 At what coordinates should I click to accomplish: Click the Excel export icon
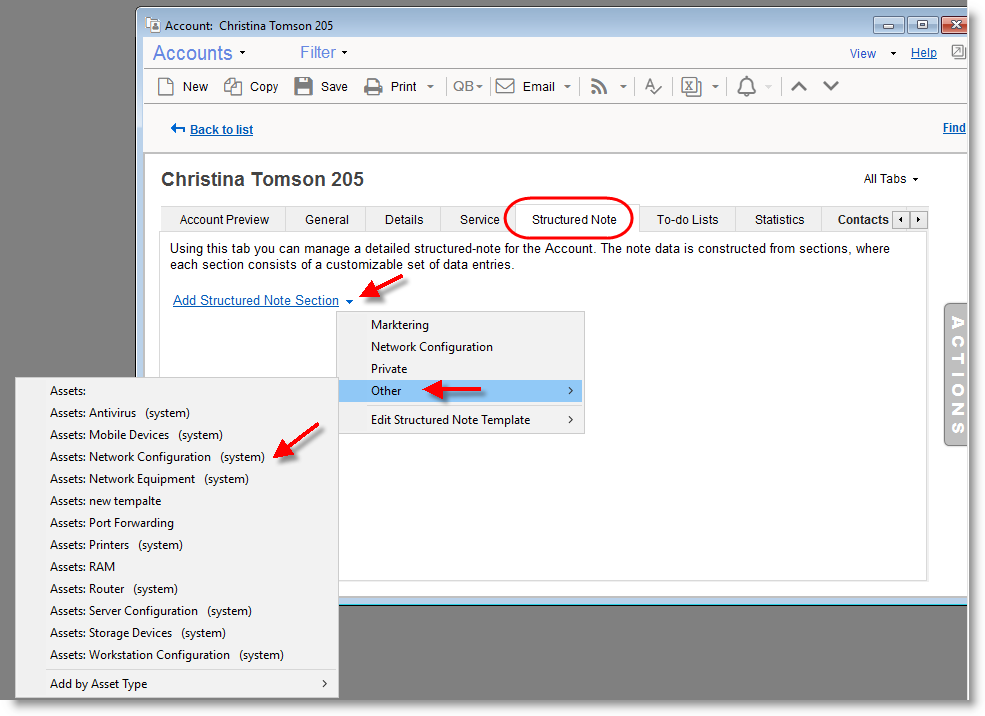(691, 87)
